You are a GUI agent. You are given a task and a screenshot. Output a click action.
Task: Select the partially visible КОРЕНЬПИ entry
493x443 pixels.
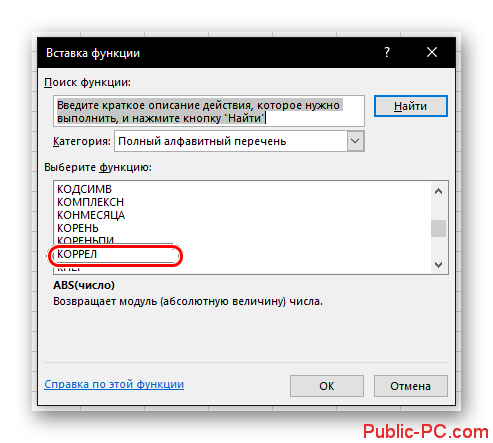[x=85, y=240]
